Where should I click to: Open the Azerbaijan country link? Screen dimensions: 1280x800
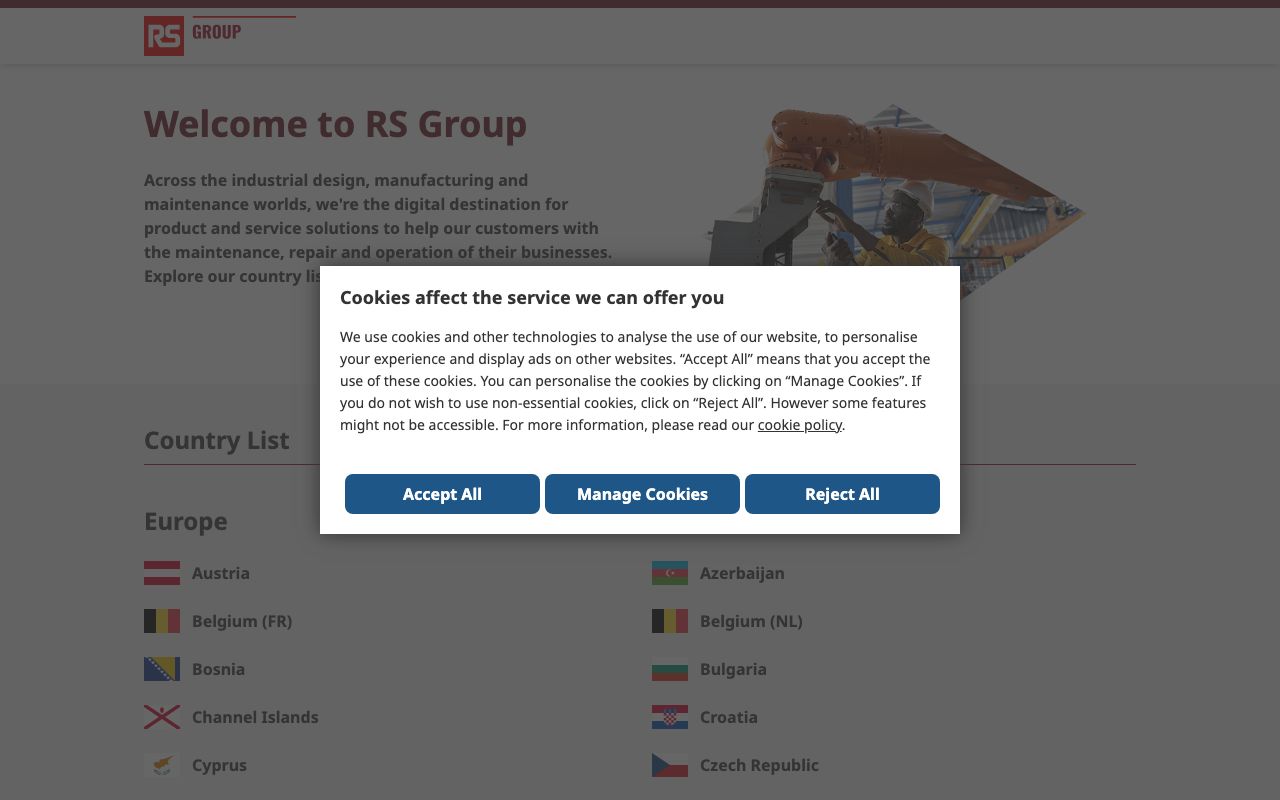point(742,573)
